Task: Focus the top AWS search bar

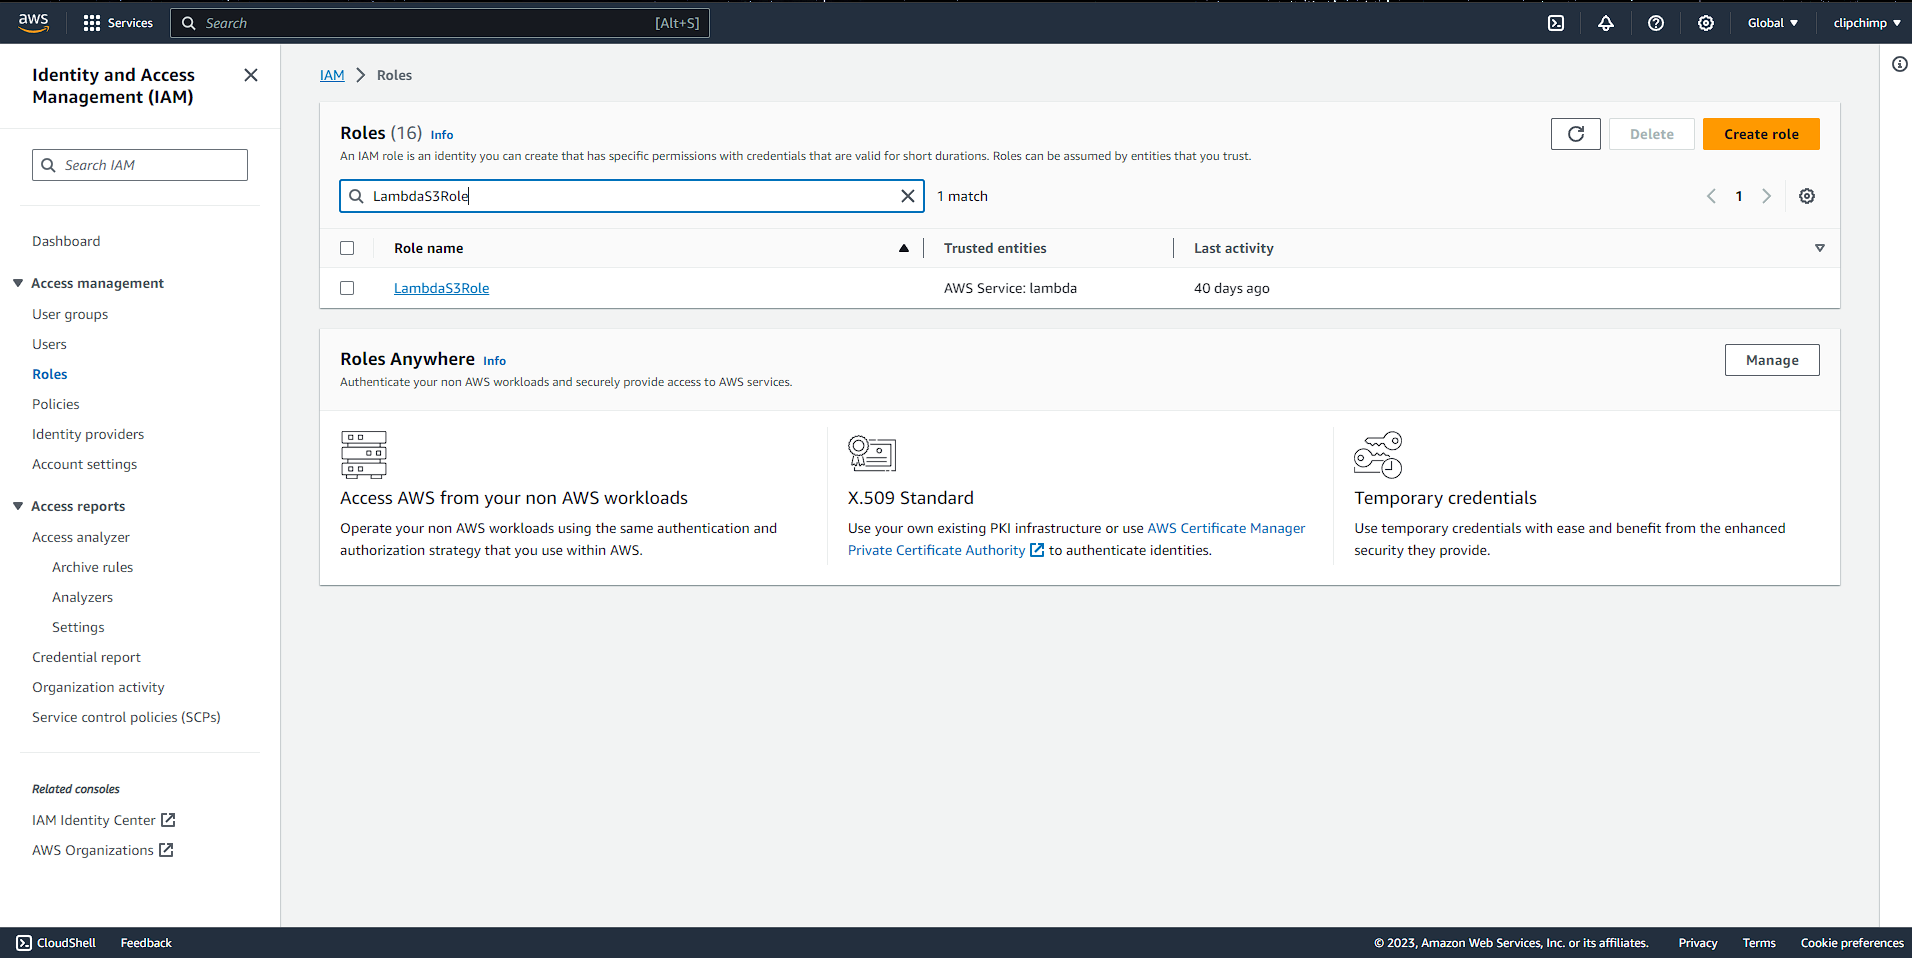Action: tap(440, 23)
